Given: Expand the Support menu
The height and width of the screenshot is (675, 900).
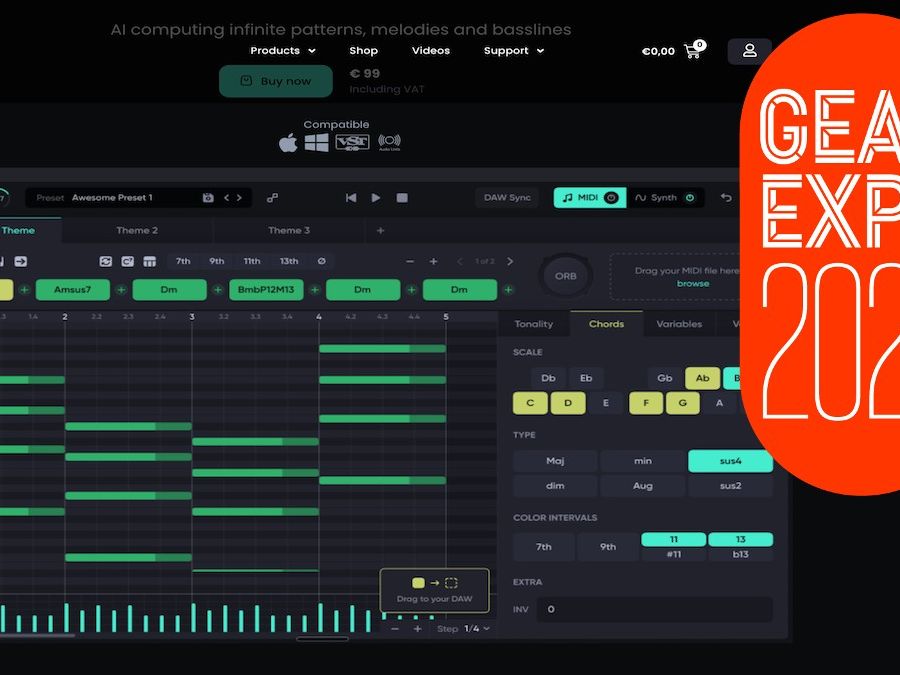Looking at the screenshot, I should (x=514, y=51).
